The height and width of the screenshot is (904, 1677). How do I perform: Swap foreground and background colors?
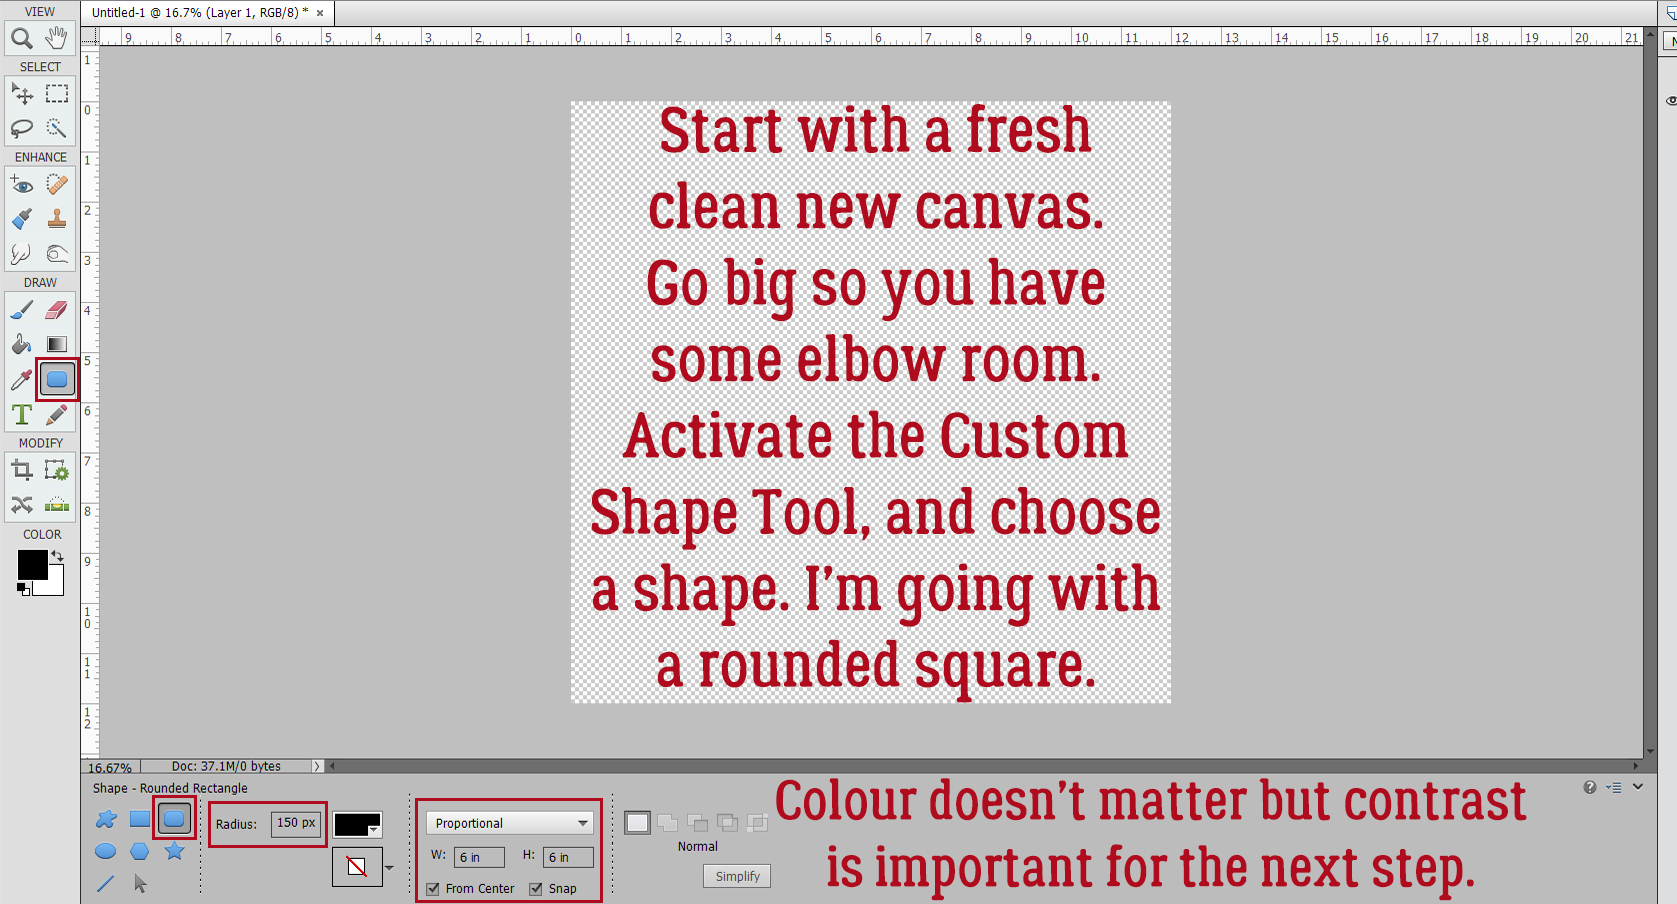(58, 556)
